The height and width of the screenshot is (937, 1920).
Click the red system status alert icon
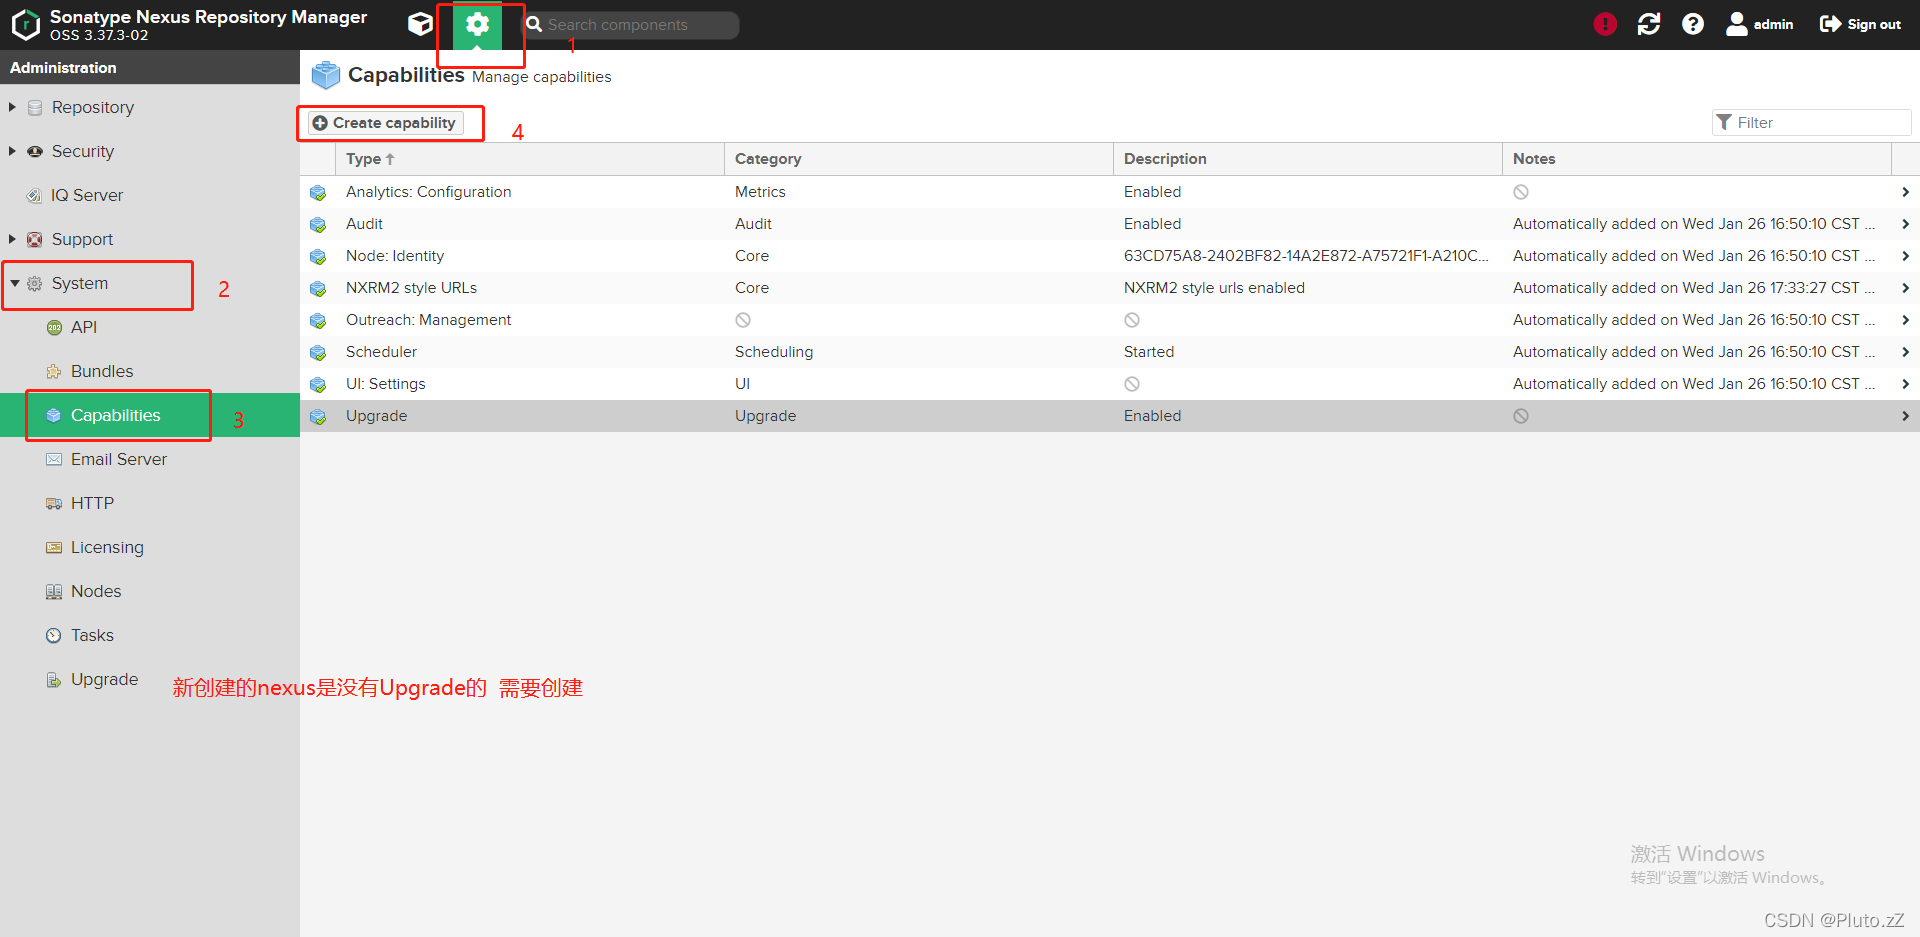point(1605,24)
